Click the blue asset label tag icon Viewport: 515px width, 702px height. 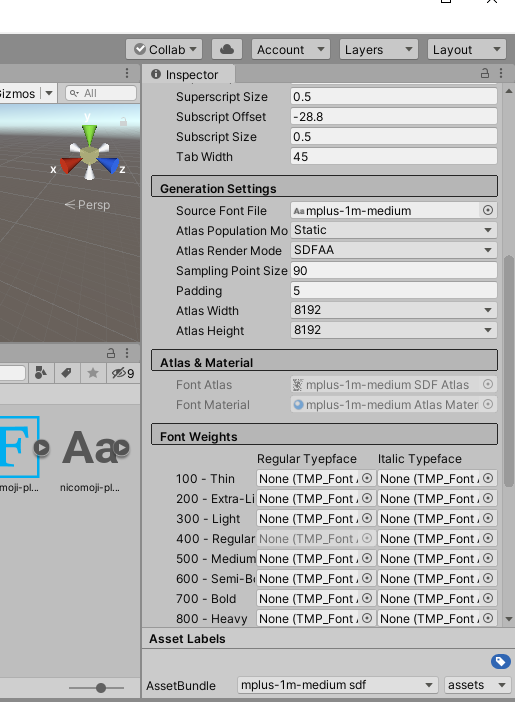[x=500, y=661]
